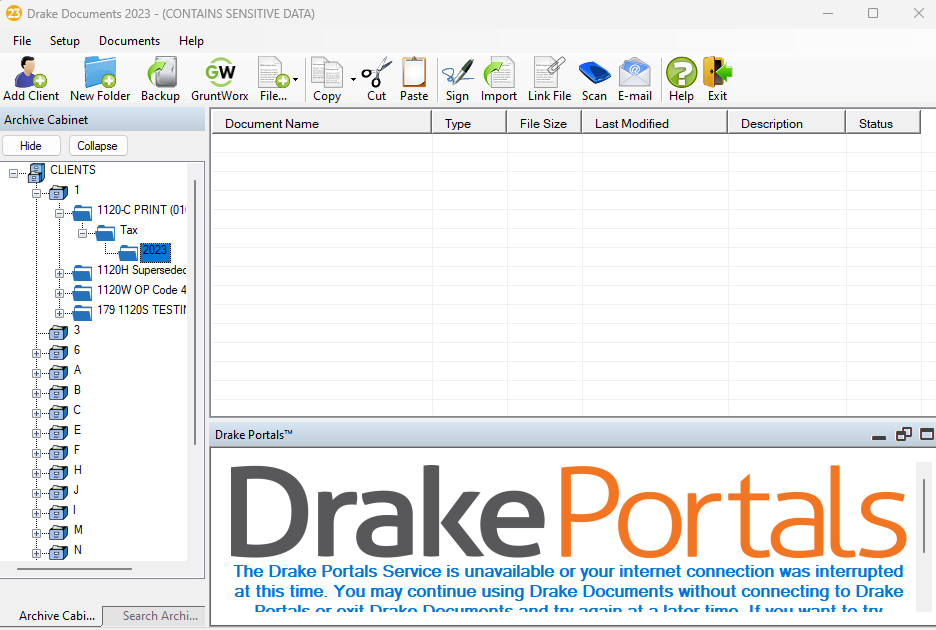Select the drawer J cabinet icon
This screenshot has width=936, height=630.
click(58, 493)
